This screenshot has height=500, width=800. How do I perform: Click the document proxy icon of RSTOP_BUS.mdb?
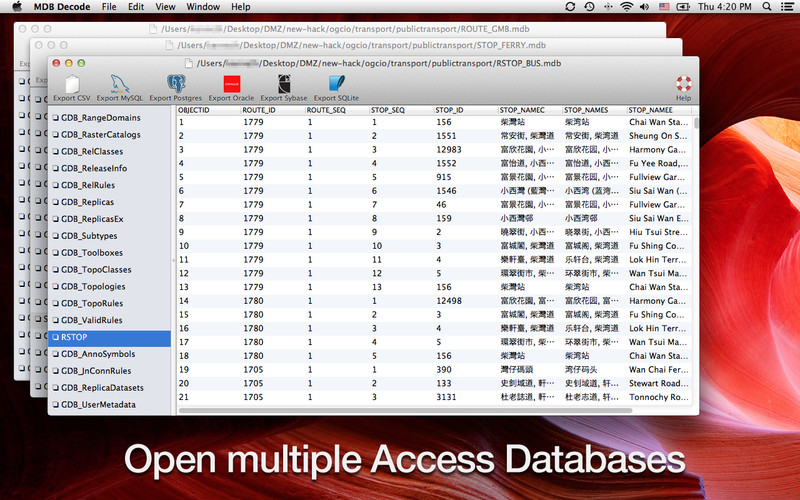188,63
